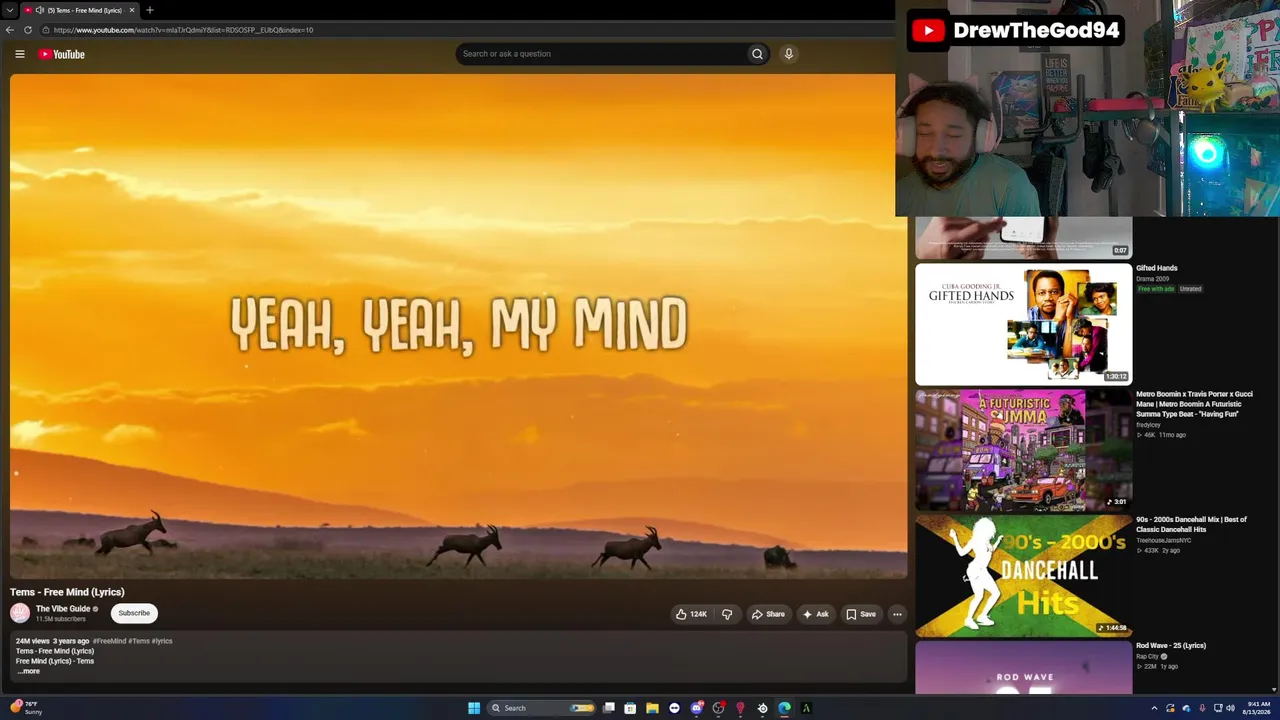
Task: Open the Ask AI button
Action: [815, 614]
